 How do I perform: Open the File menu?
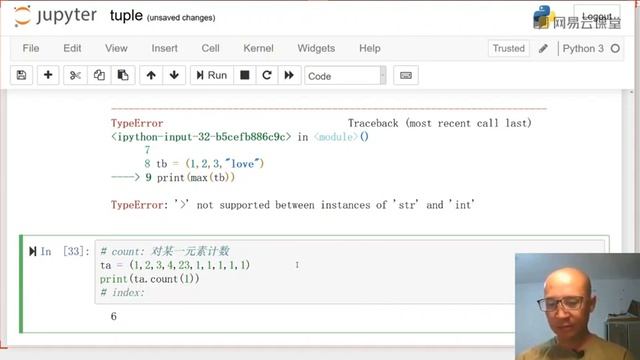31,48
